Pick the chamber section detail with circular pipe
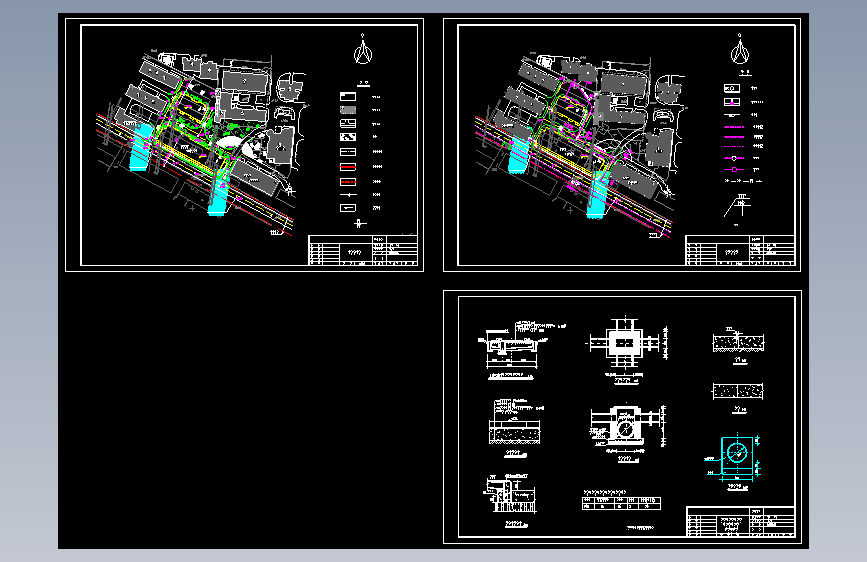This screenshot has width=867, height=562. 627,428
